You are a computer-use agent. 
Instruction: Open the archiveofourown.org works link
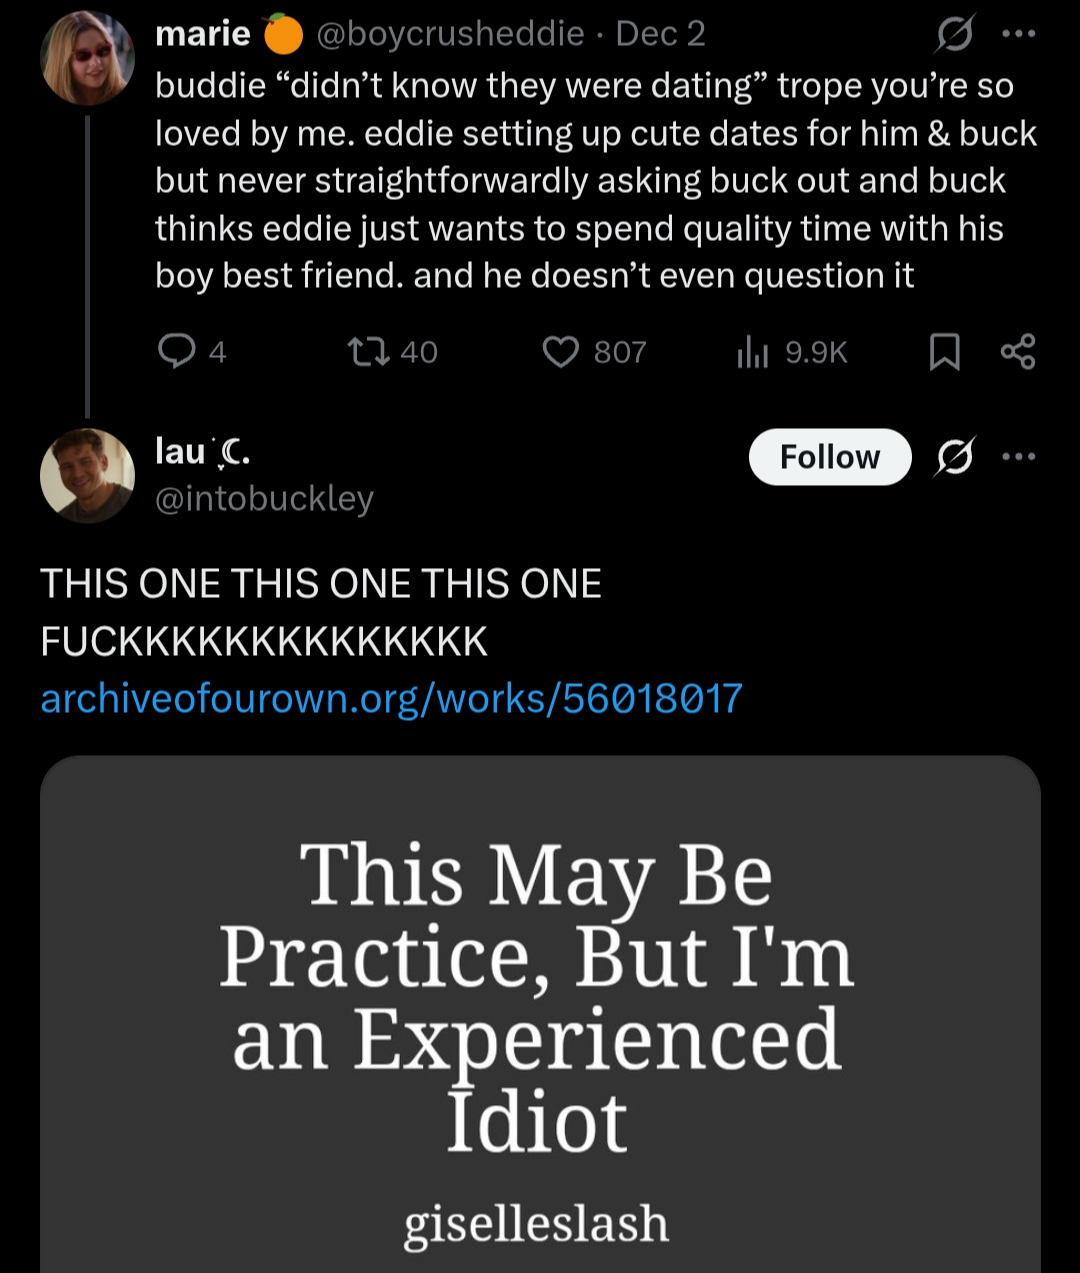coord(391,698)
